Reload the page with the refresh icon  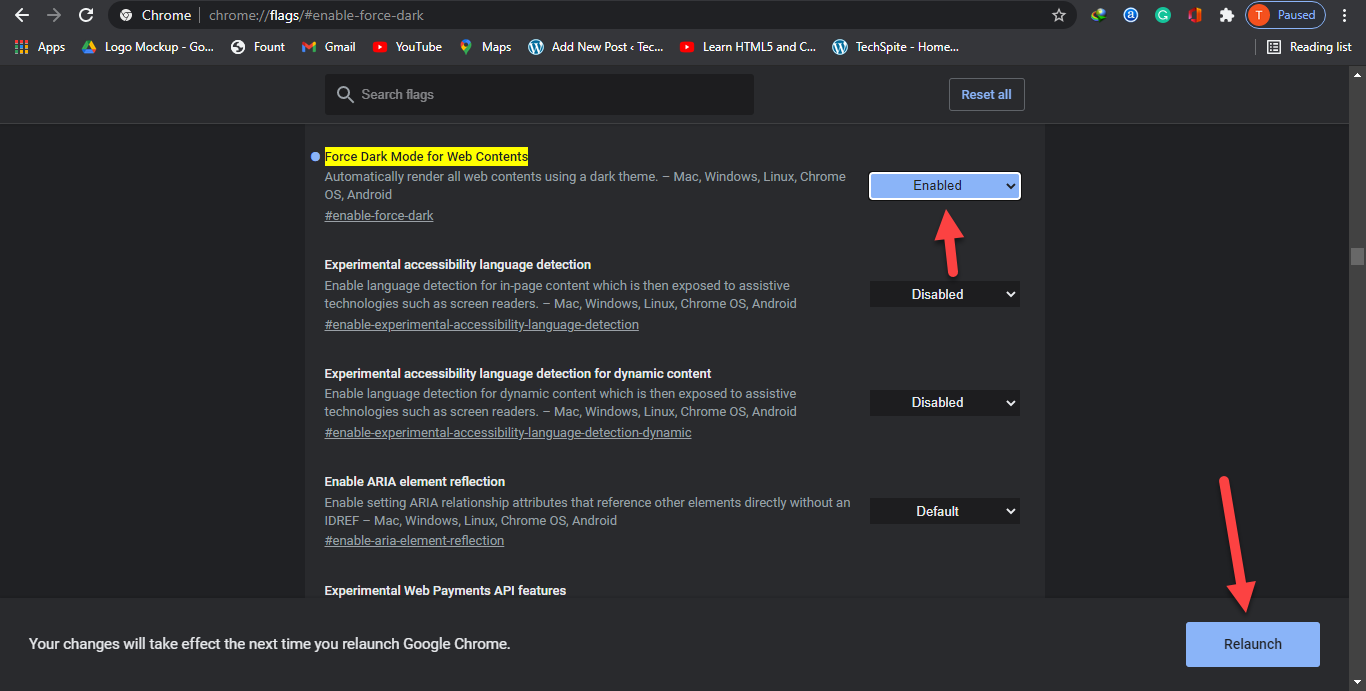point(86,15)
